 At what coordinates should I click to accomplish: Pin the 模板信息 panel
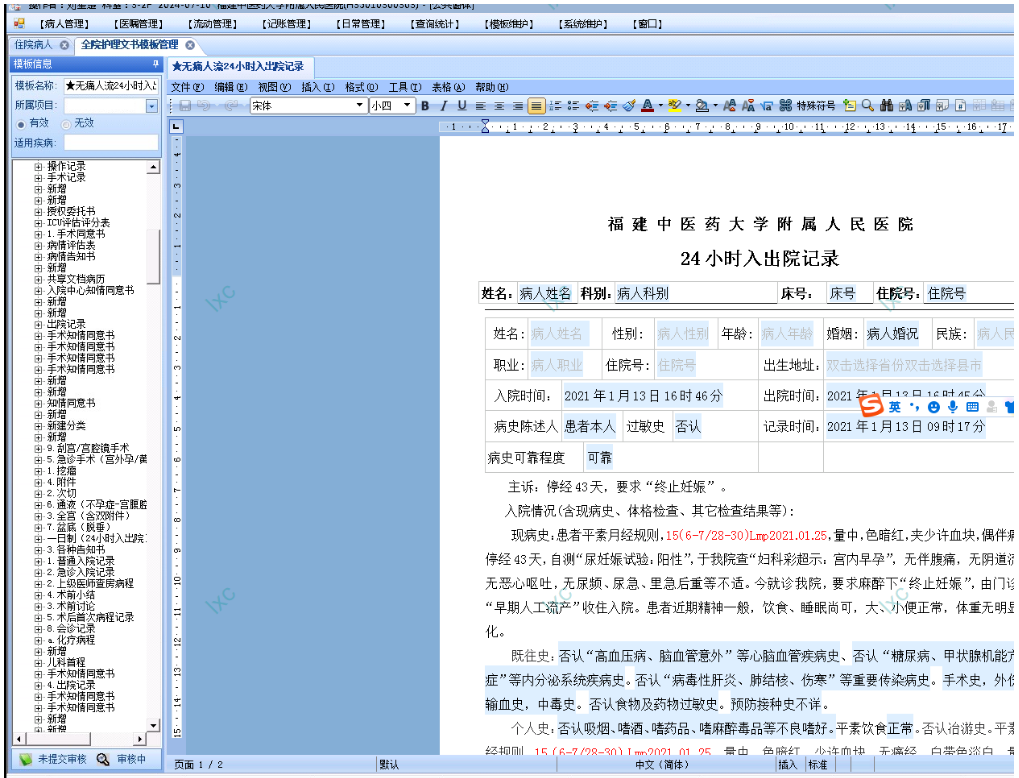[153, 64]
